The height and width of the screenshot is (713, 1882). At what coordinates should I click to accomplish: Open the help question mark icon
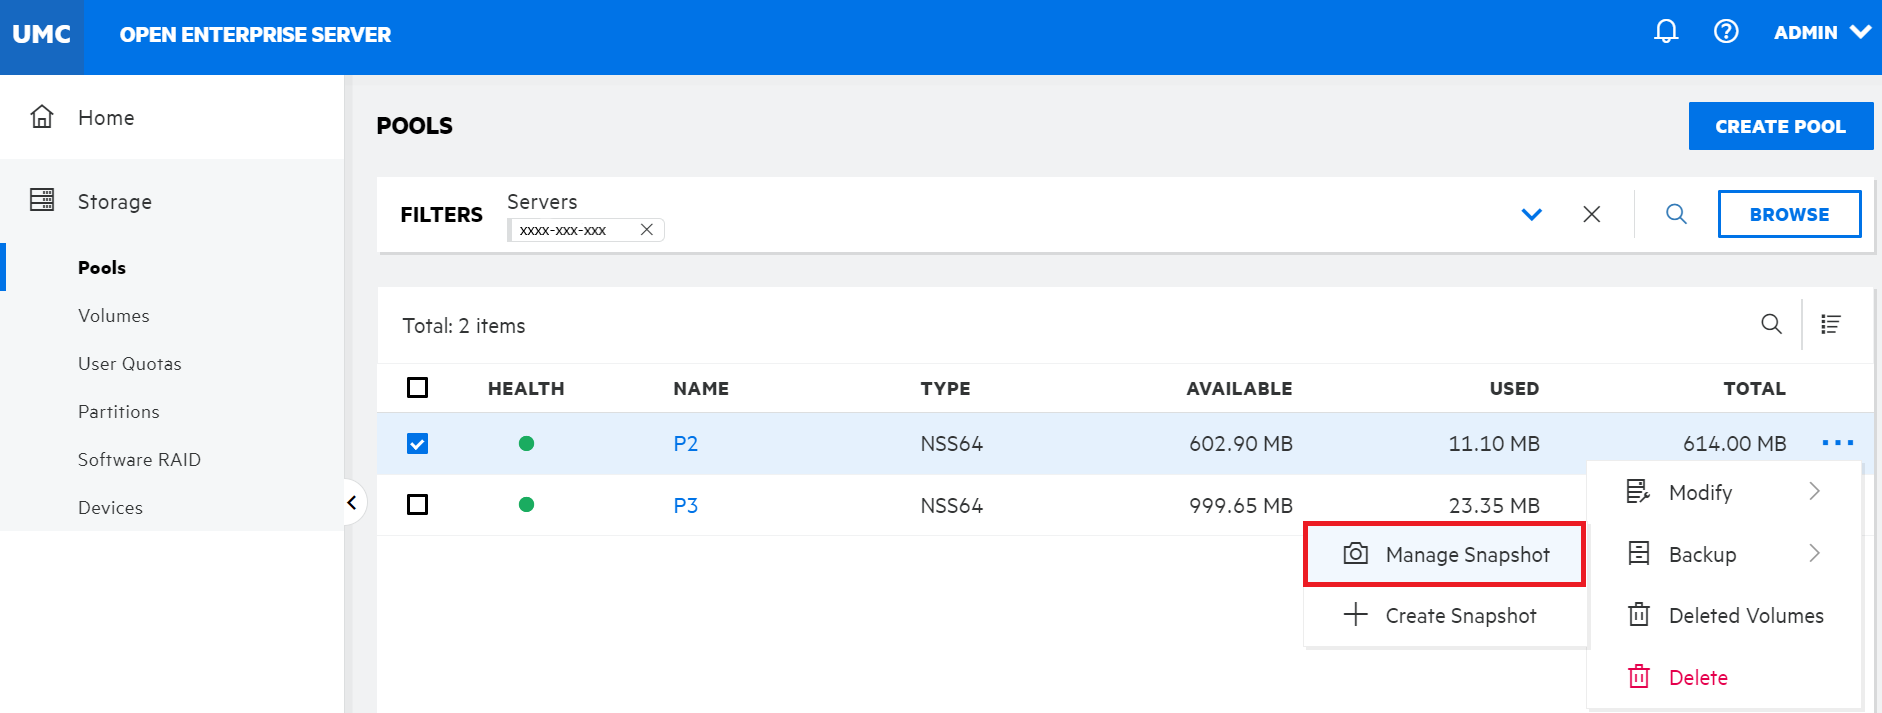pos(1725,32)
